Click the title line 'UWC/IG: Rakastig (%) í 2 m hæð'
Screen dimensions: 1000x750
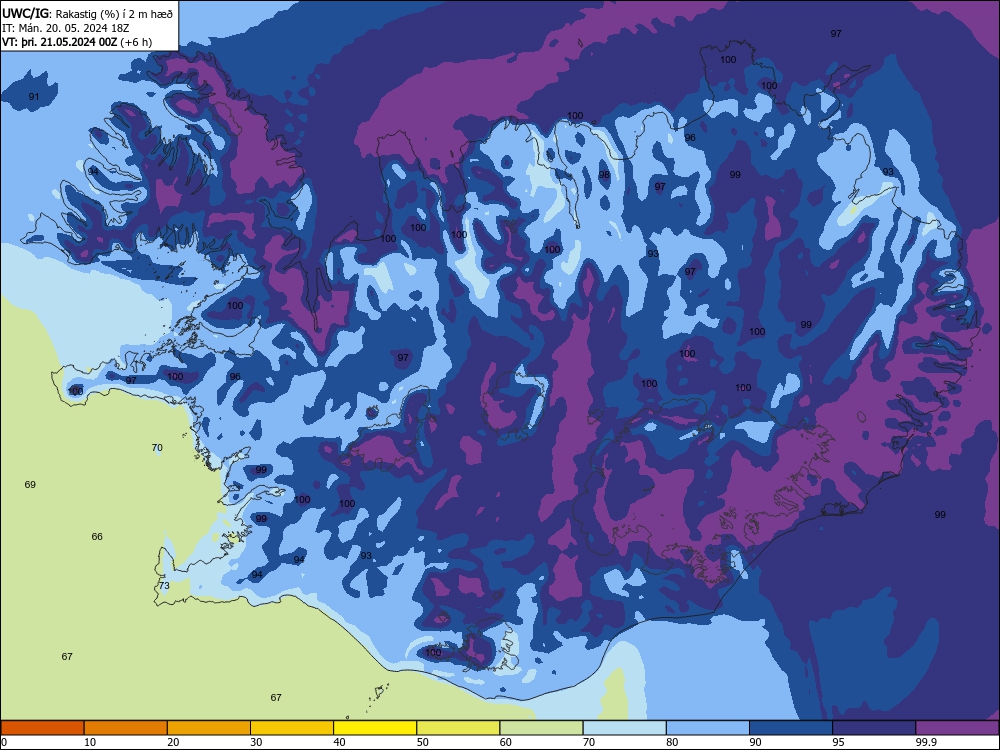pos(87,13)
